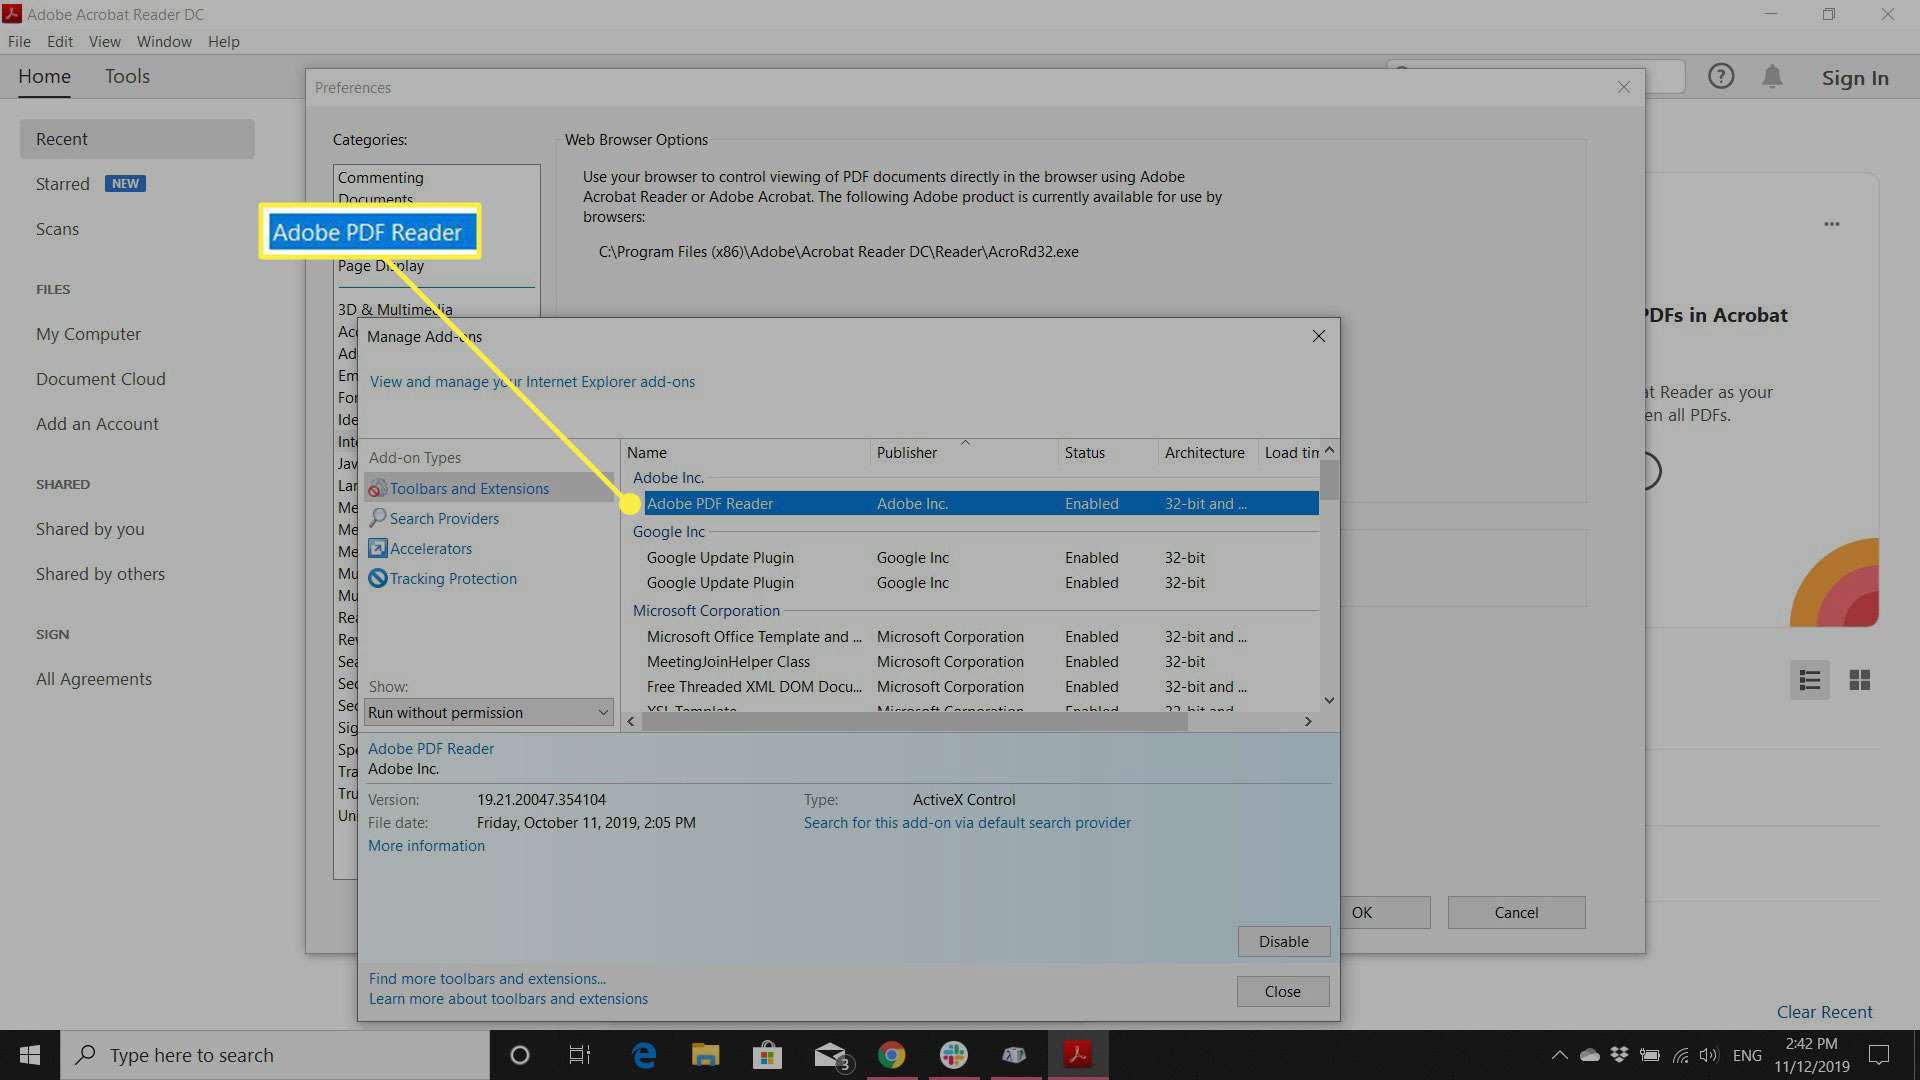Viewport: 1920px width, 1080px height.
Task: Open Help menu
Action: [x=223, y=41]
